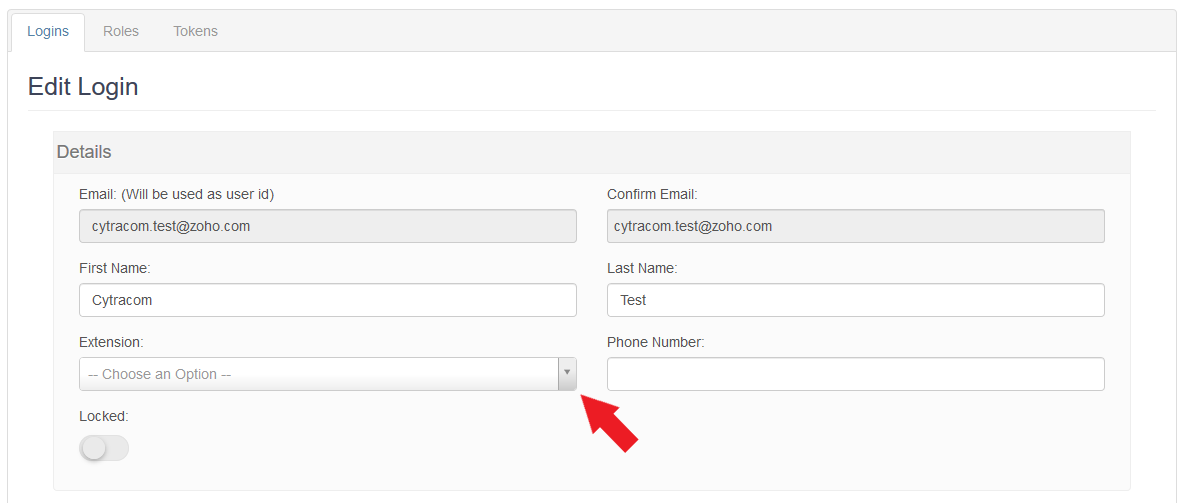Click the Phone Number label
The image size is (1185, 503).
(655, 342)
